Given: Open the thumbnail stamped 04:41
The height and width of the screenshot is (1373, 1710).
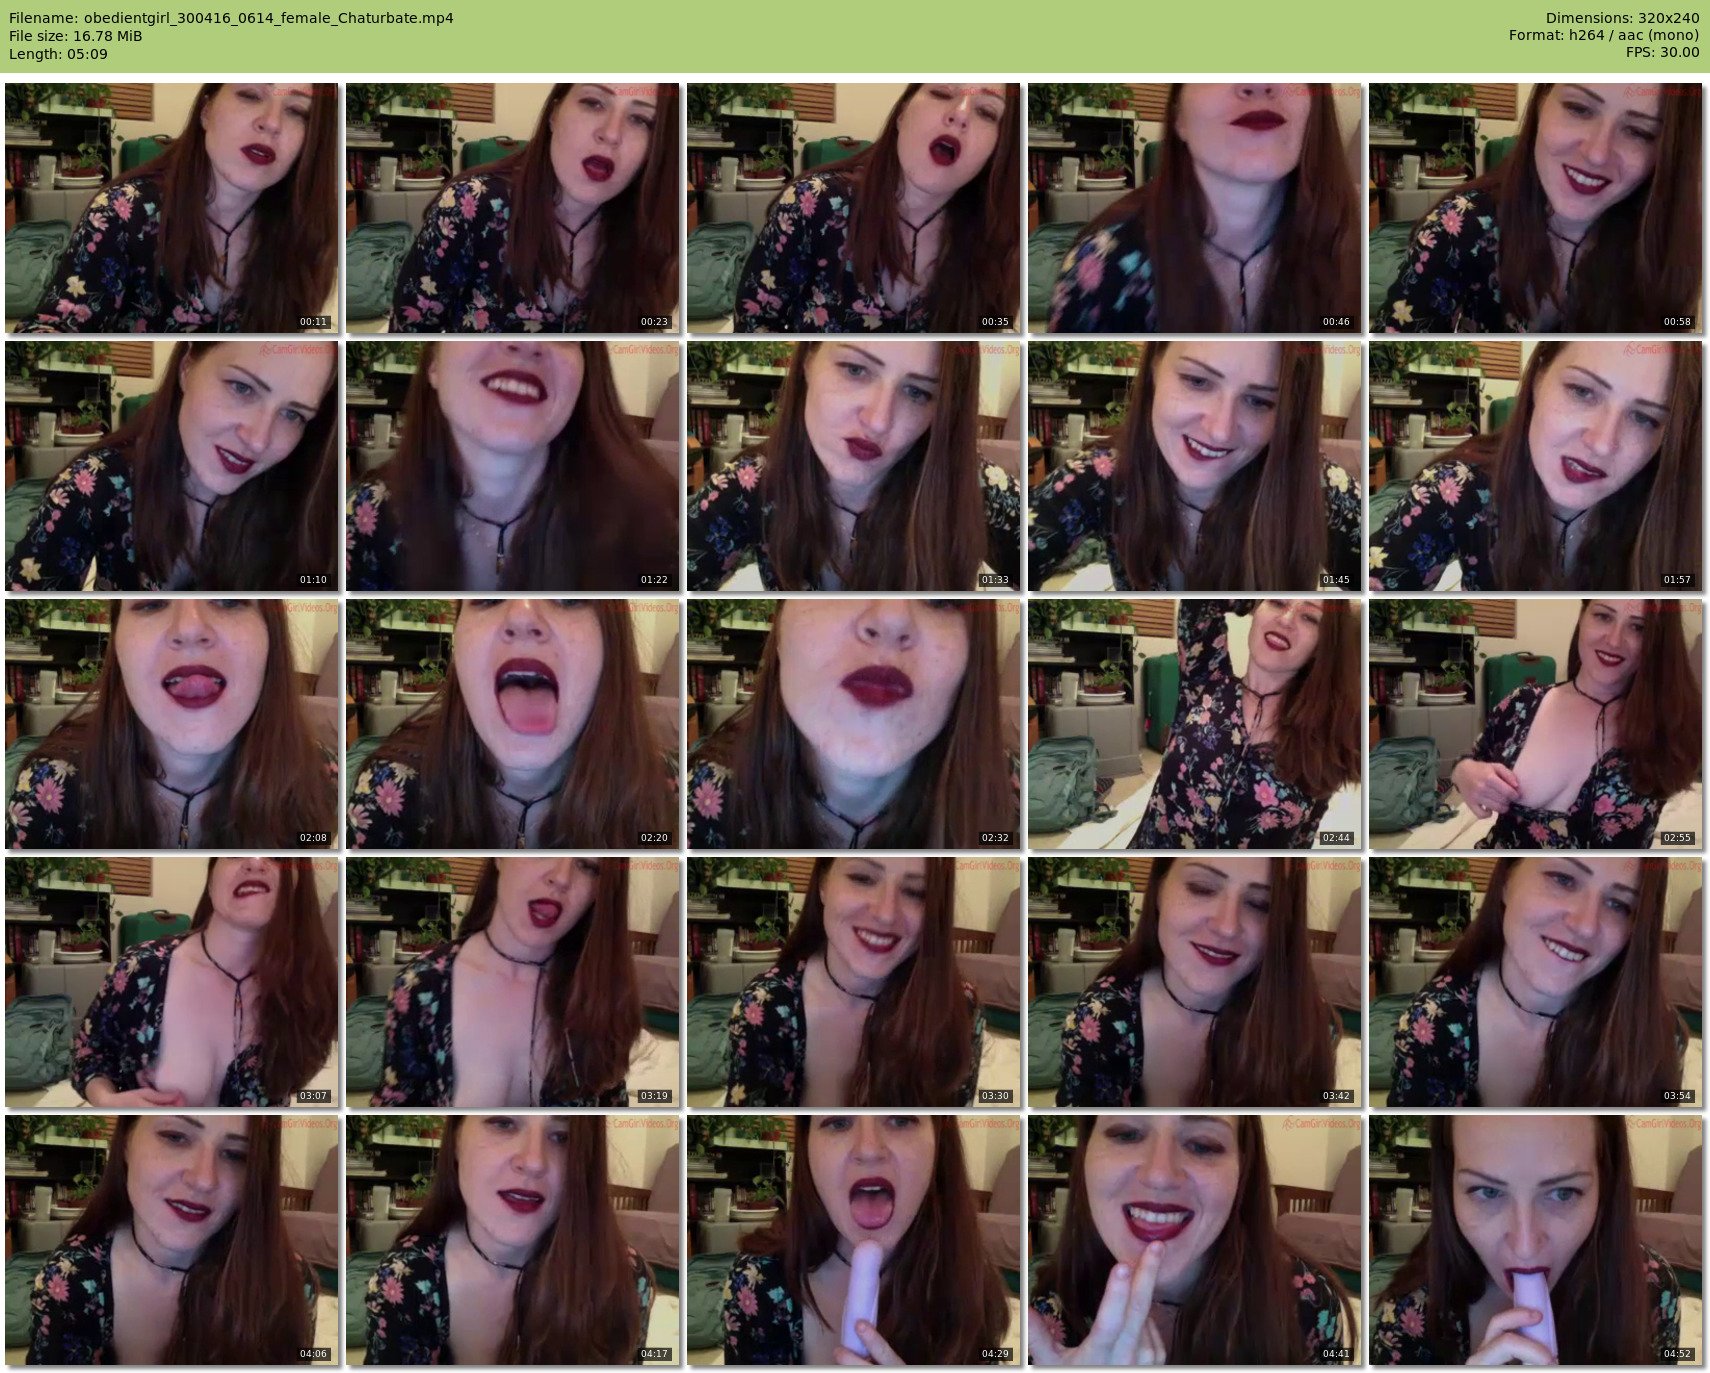Looking at the screenshot, I should 1194,1240.
